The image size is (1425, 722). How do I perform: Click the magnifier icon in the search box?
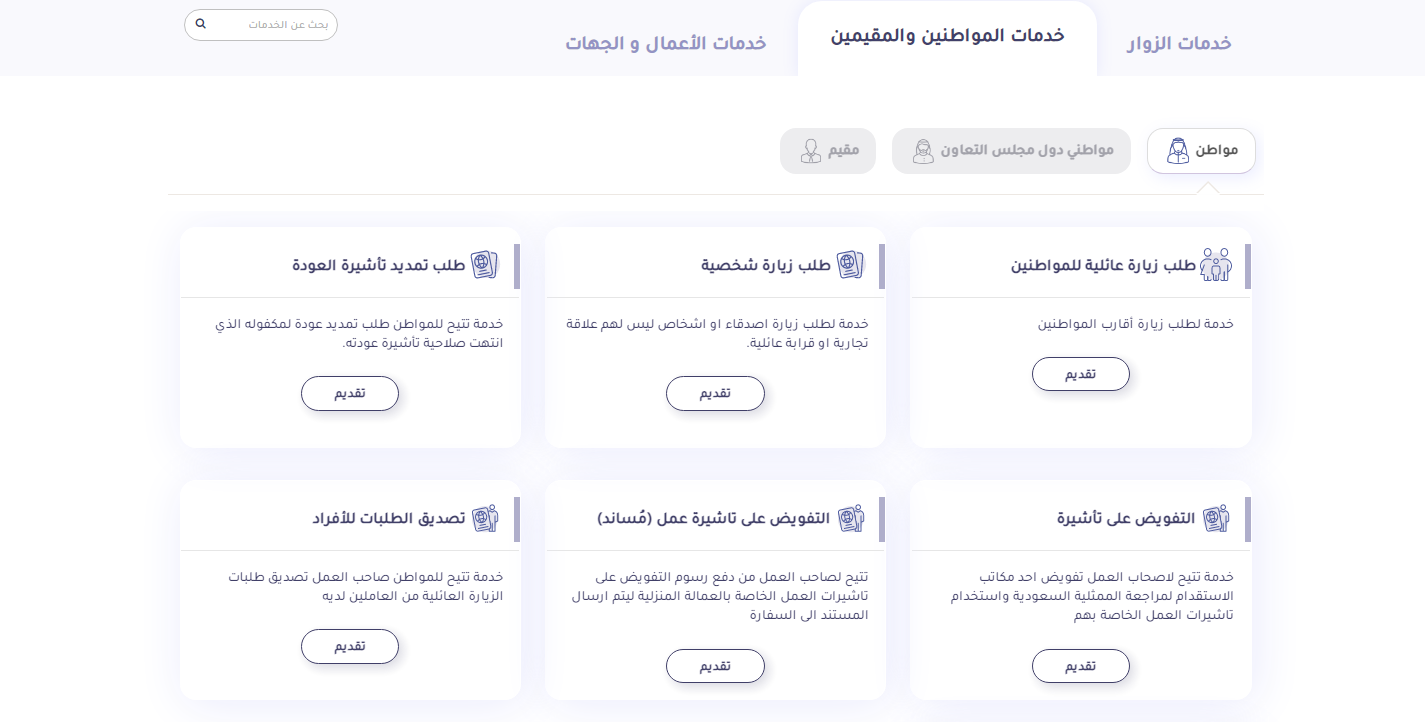point(200,24)
